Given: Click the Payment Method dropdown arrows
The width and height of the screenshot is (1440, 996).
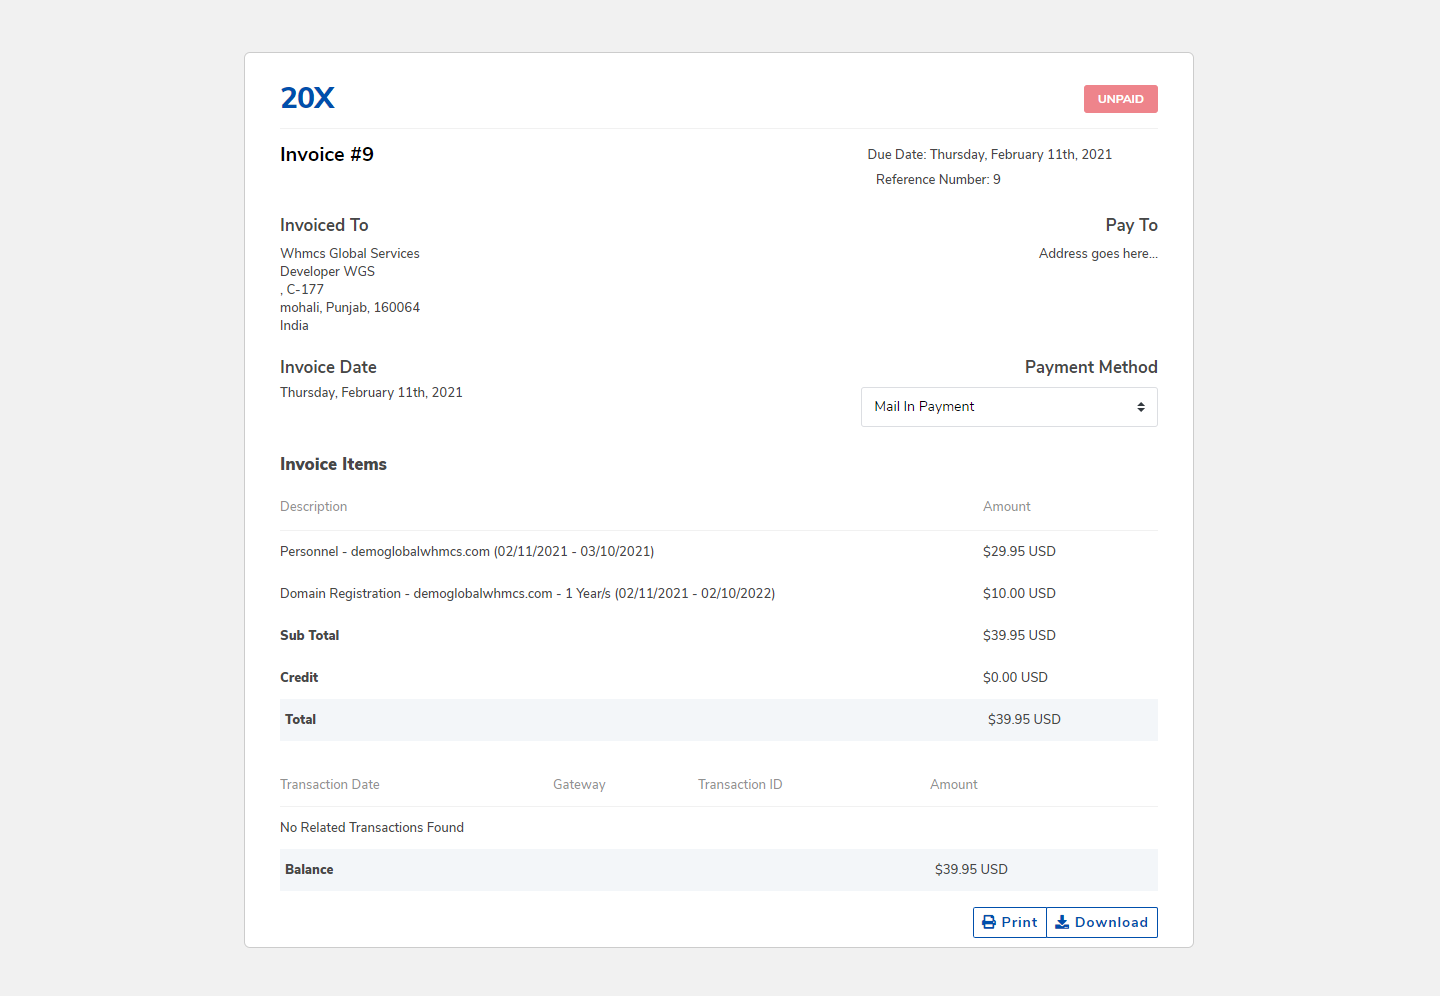Looking at the screenshot, I should [1140, 407].
